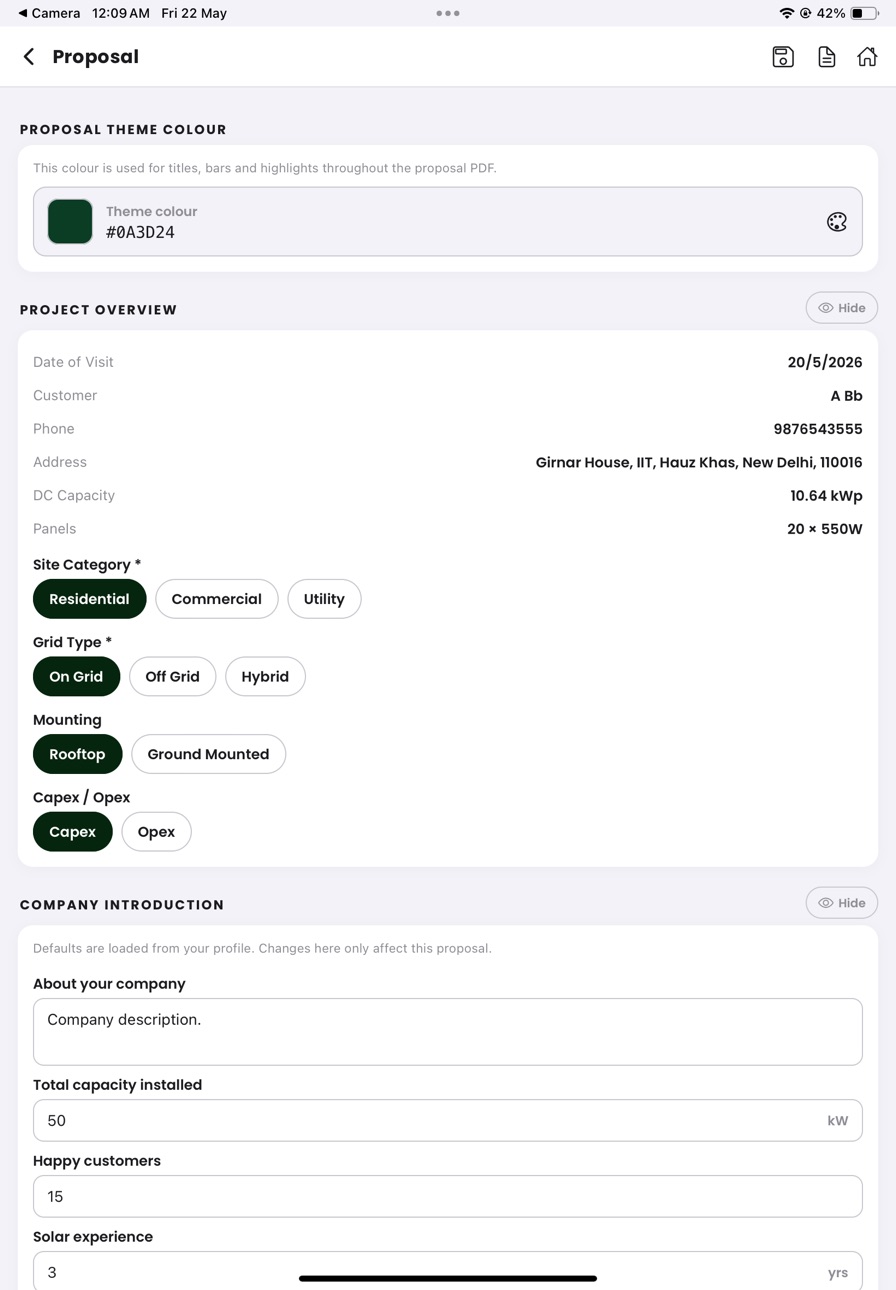The height and width of the screenshot is (1290, 896).
Task: Set mounting to Rooftop
Action: (x=77, y=754)
